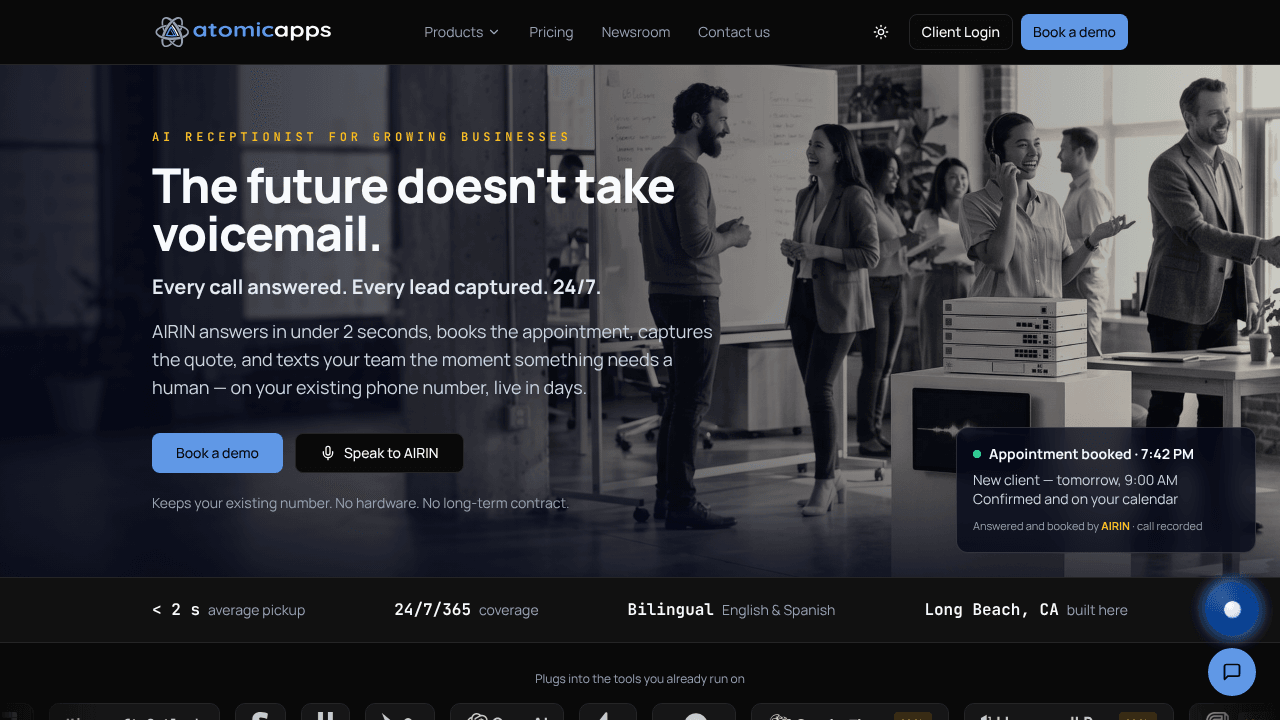Click the "24/7/365 coverage" stat
This screenshot has width=1280, height=720.
tap(466, 610)
